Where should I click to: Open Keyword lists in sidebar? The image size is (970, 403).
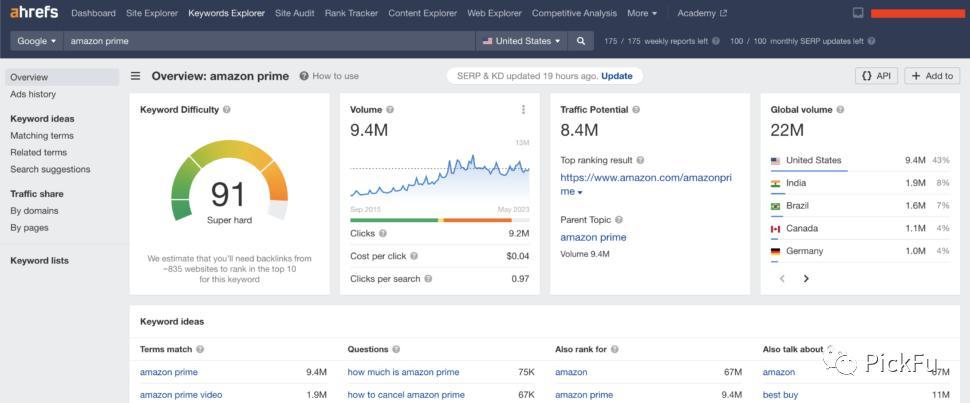[x=40, y=261]
